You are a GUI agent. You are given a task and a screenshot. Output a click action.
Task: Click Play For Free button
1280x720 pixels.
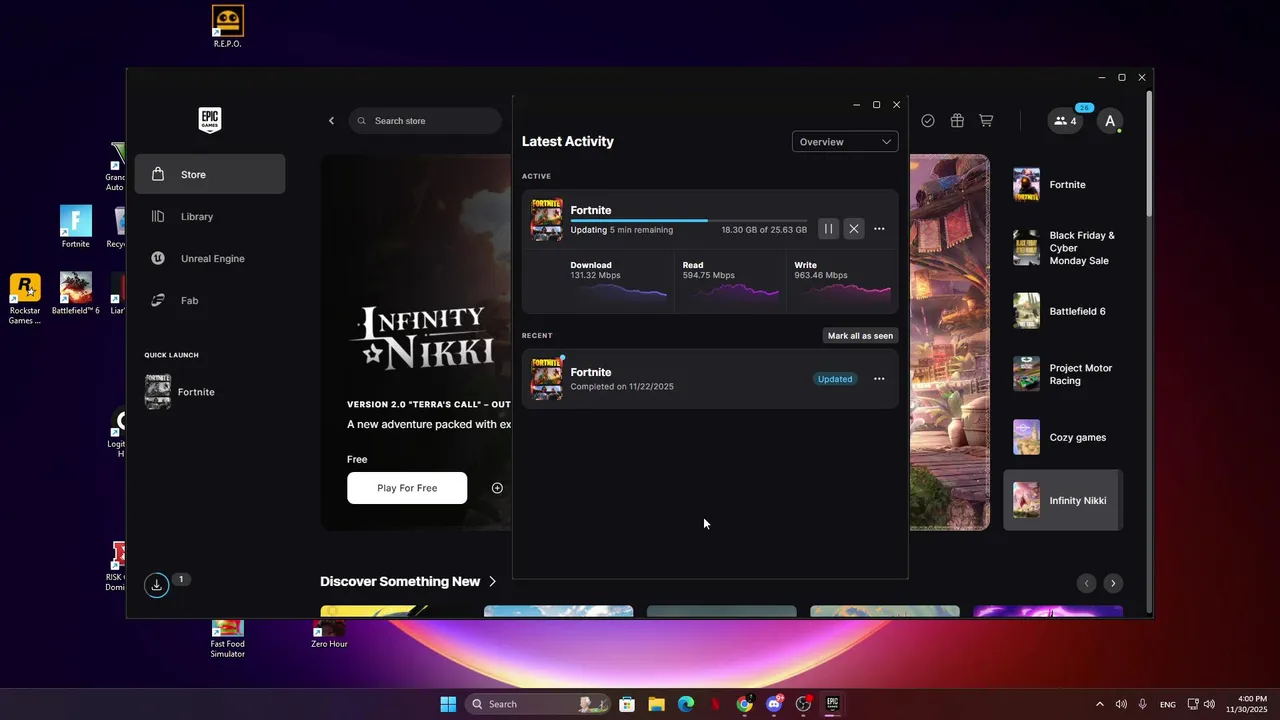point(407,488)
